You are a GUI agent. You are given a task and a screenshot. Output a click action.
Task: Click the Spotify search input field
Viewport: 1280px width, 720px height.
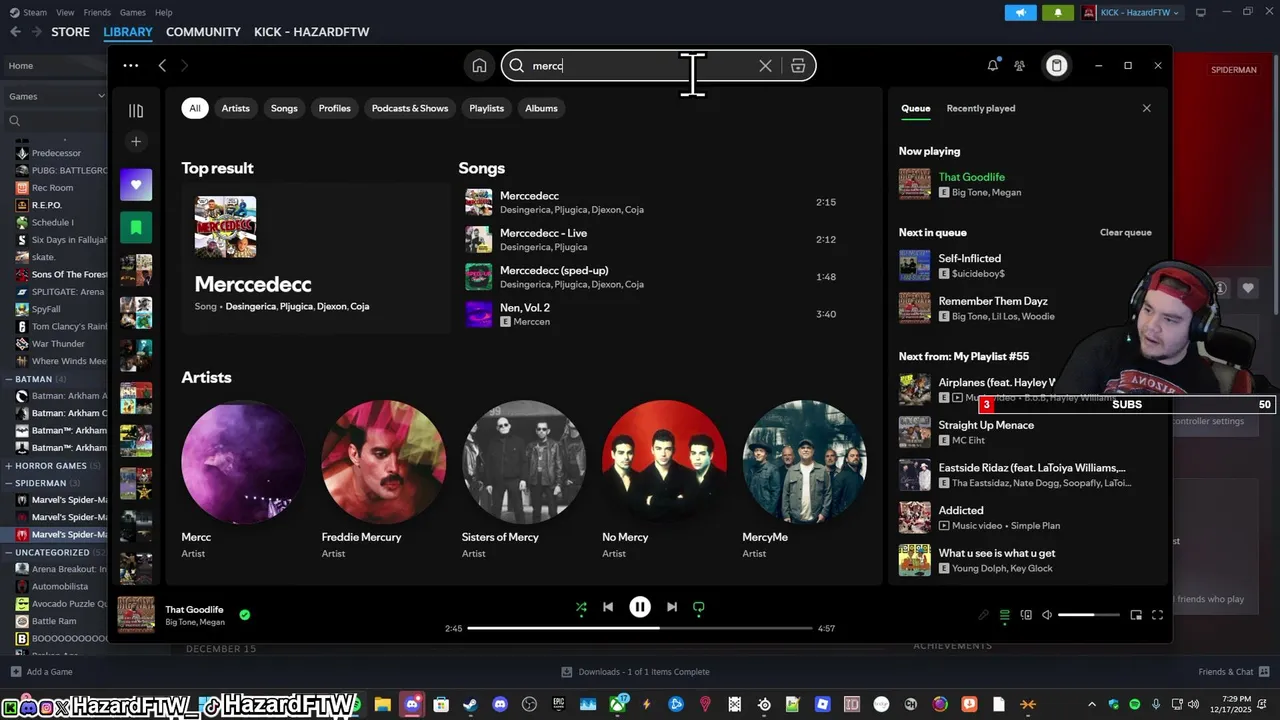point(640,66)
